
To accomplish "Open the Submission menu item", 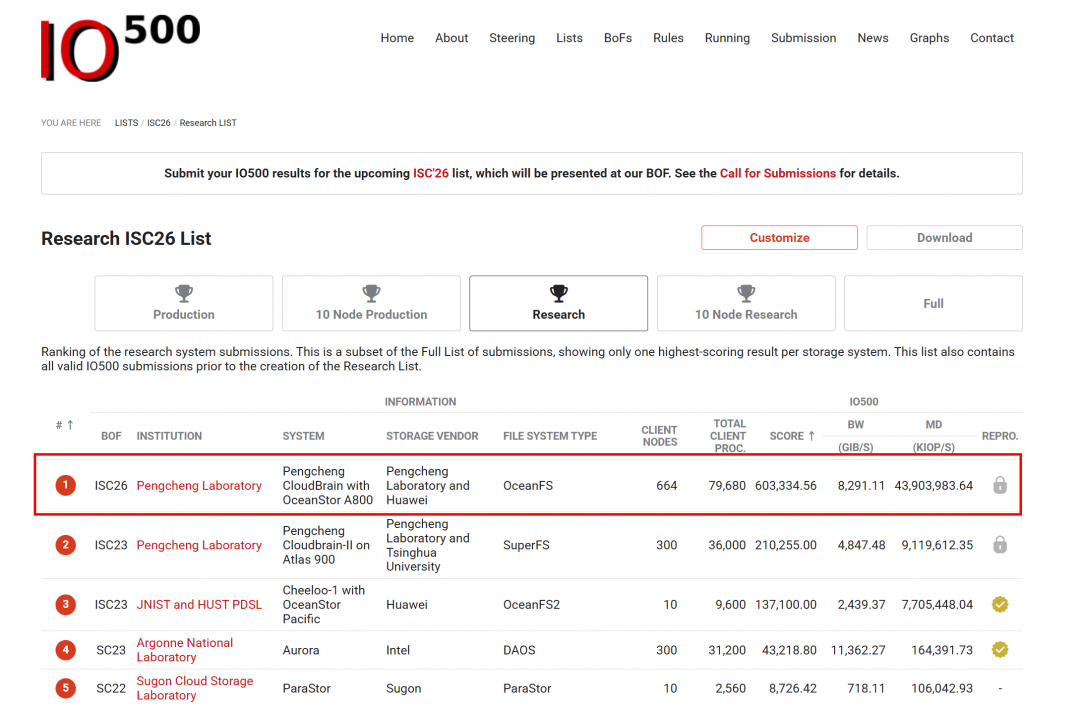I will pos(803,38).
